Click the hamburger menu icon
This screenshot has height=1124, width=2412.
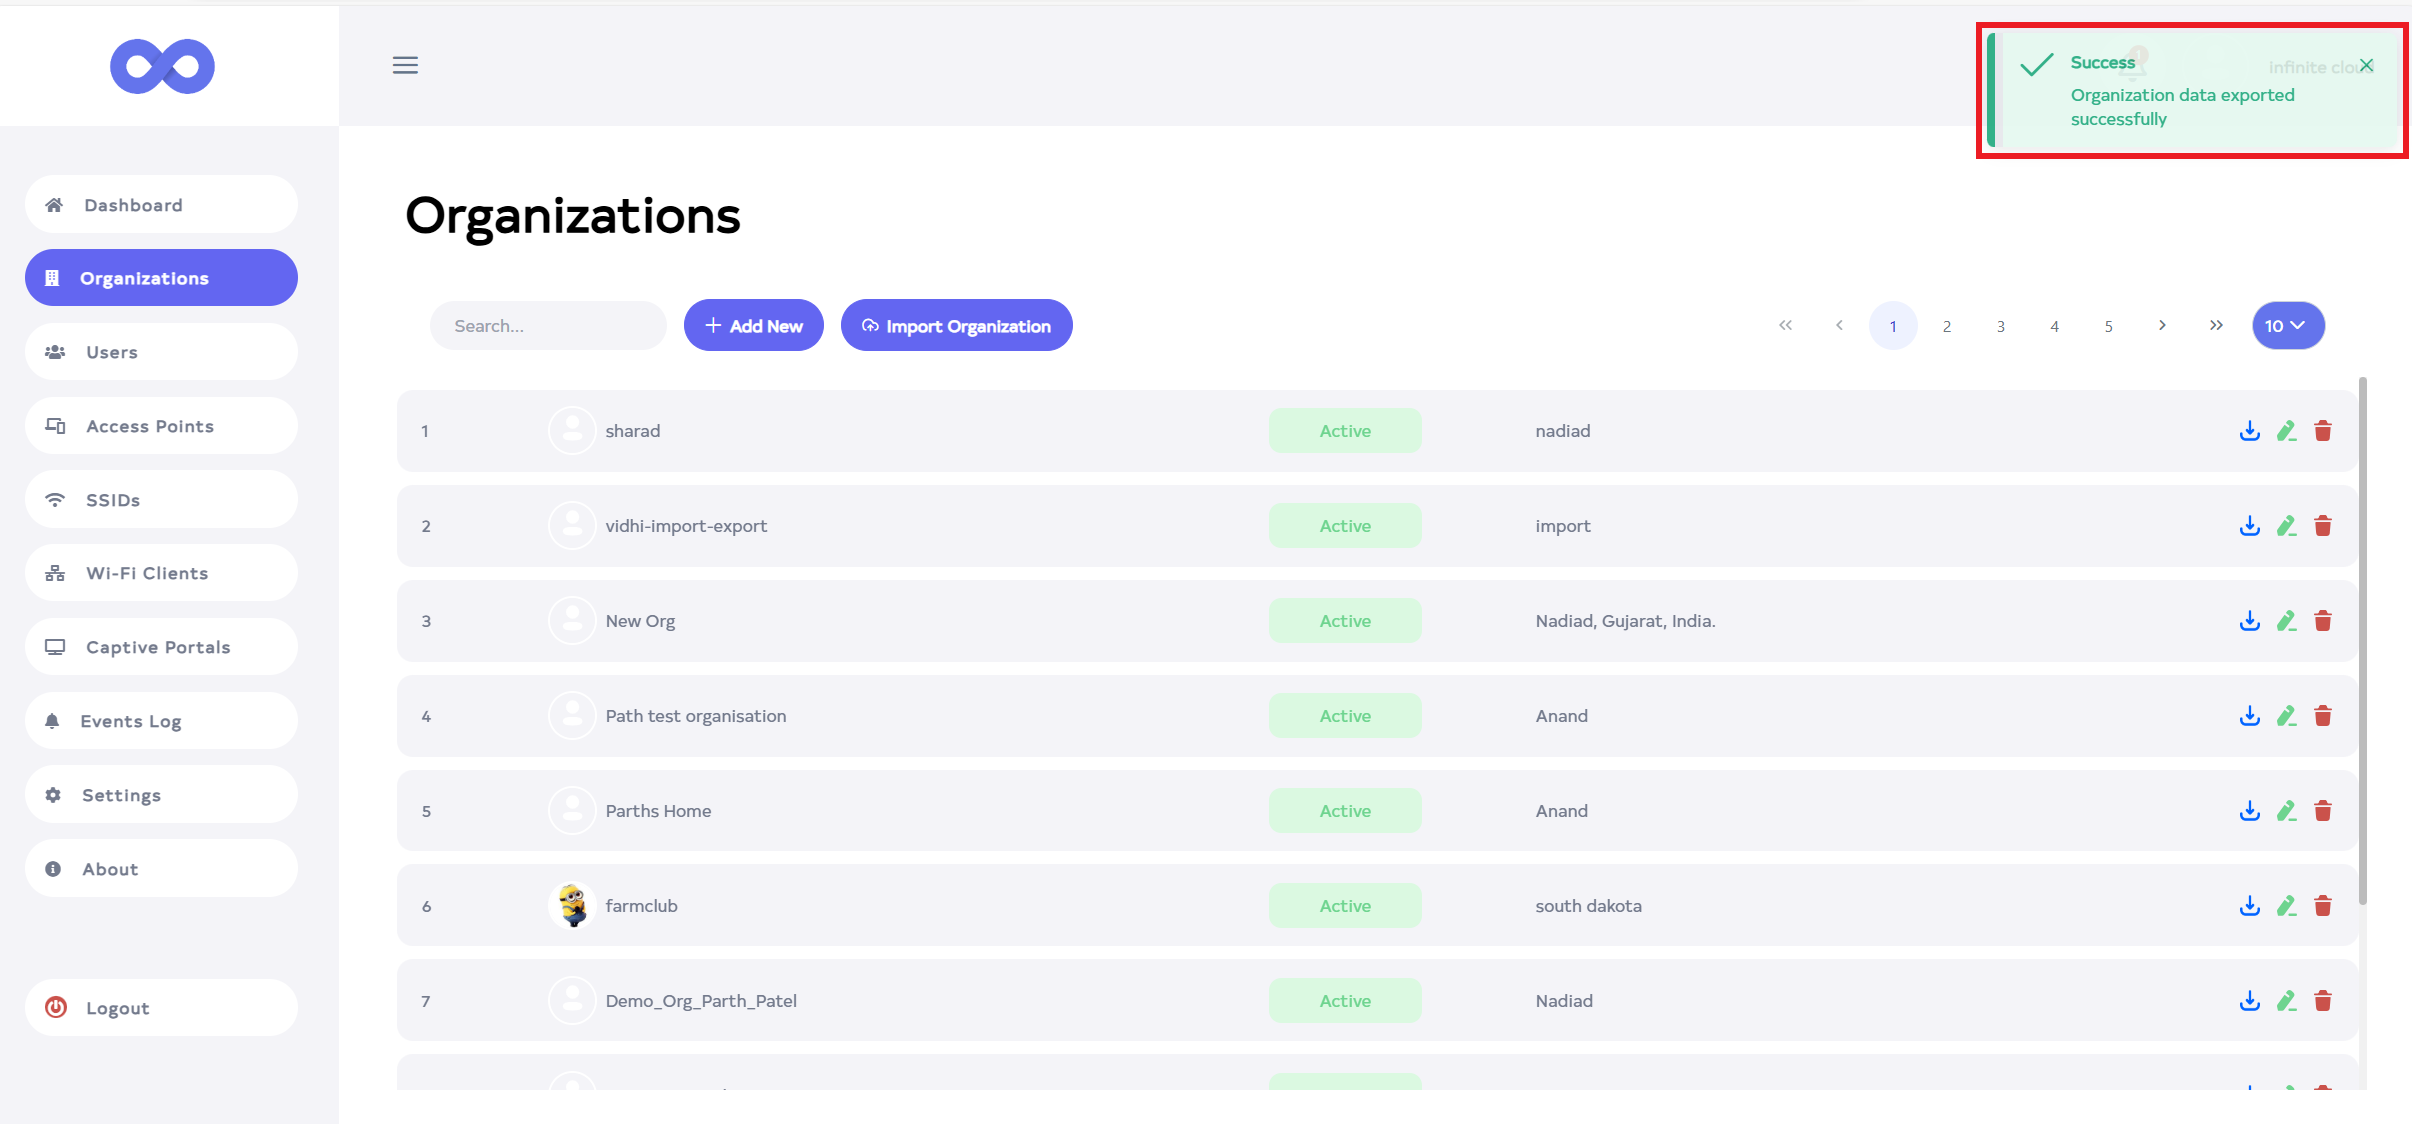coord(405,66)
